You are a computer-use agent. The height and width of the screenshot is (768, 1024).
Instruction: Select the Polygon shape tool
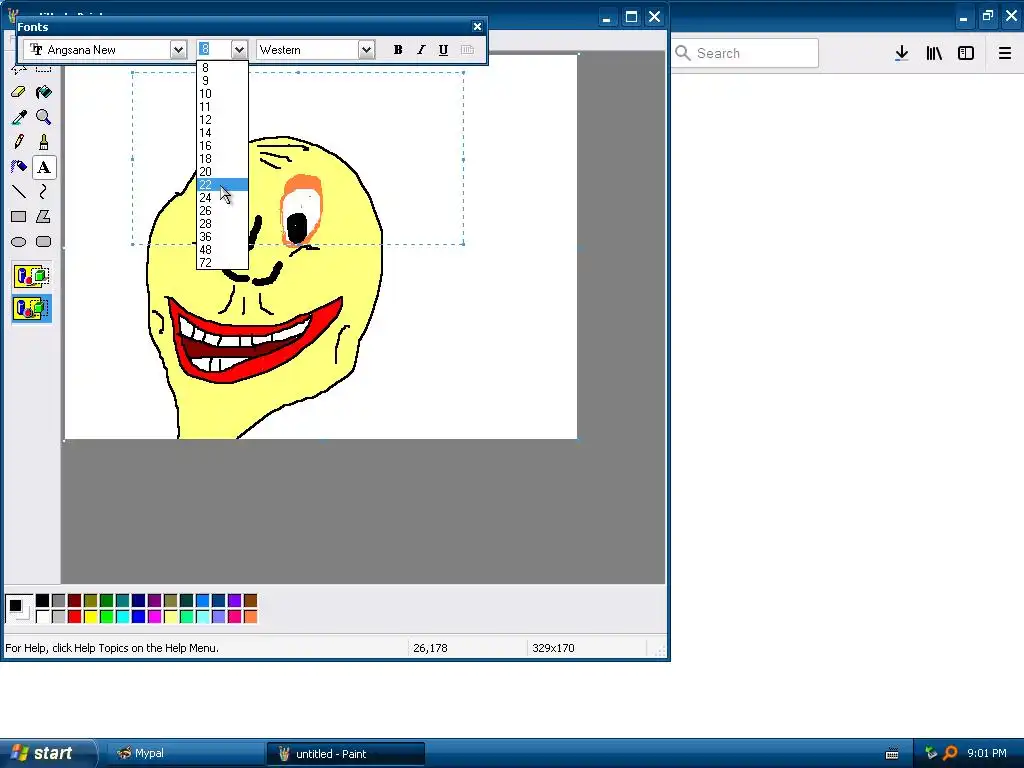pos(44,217)
